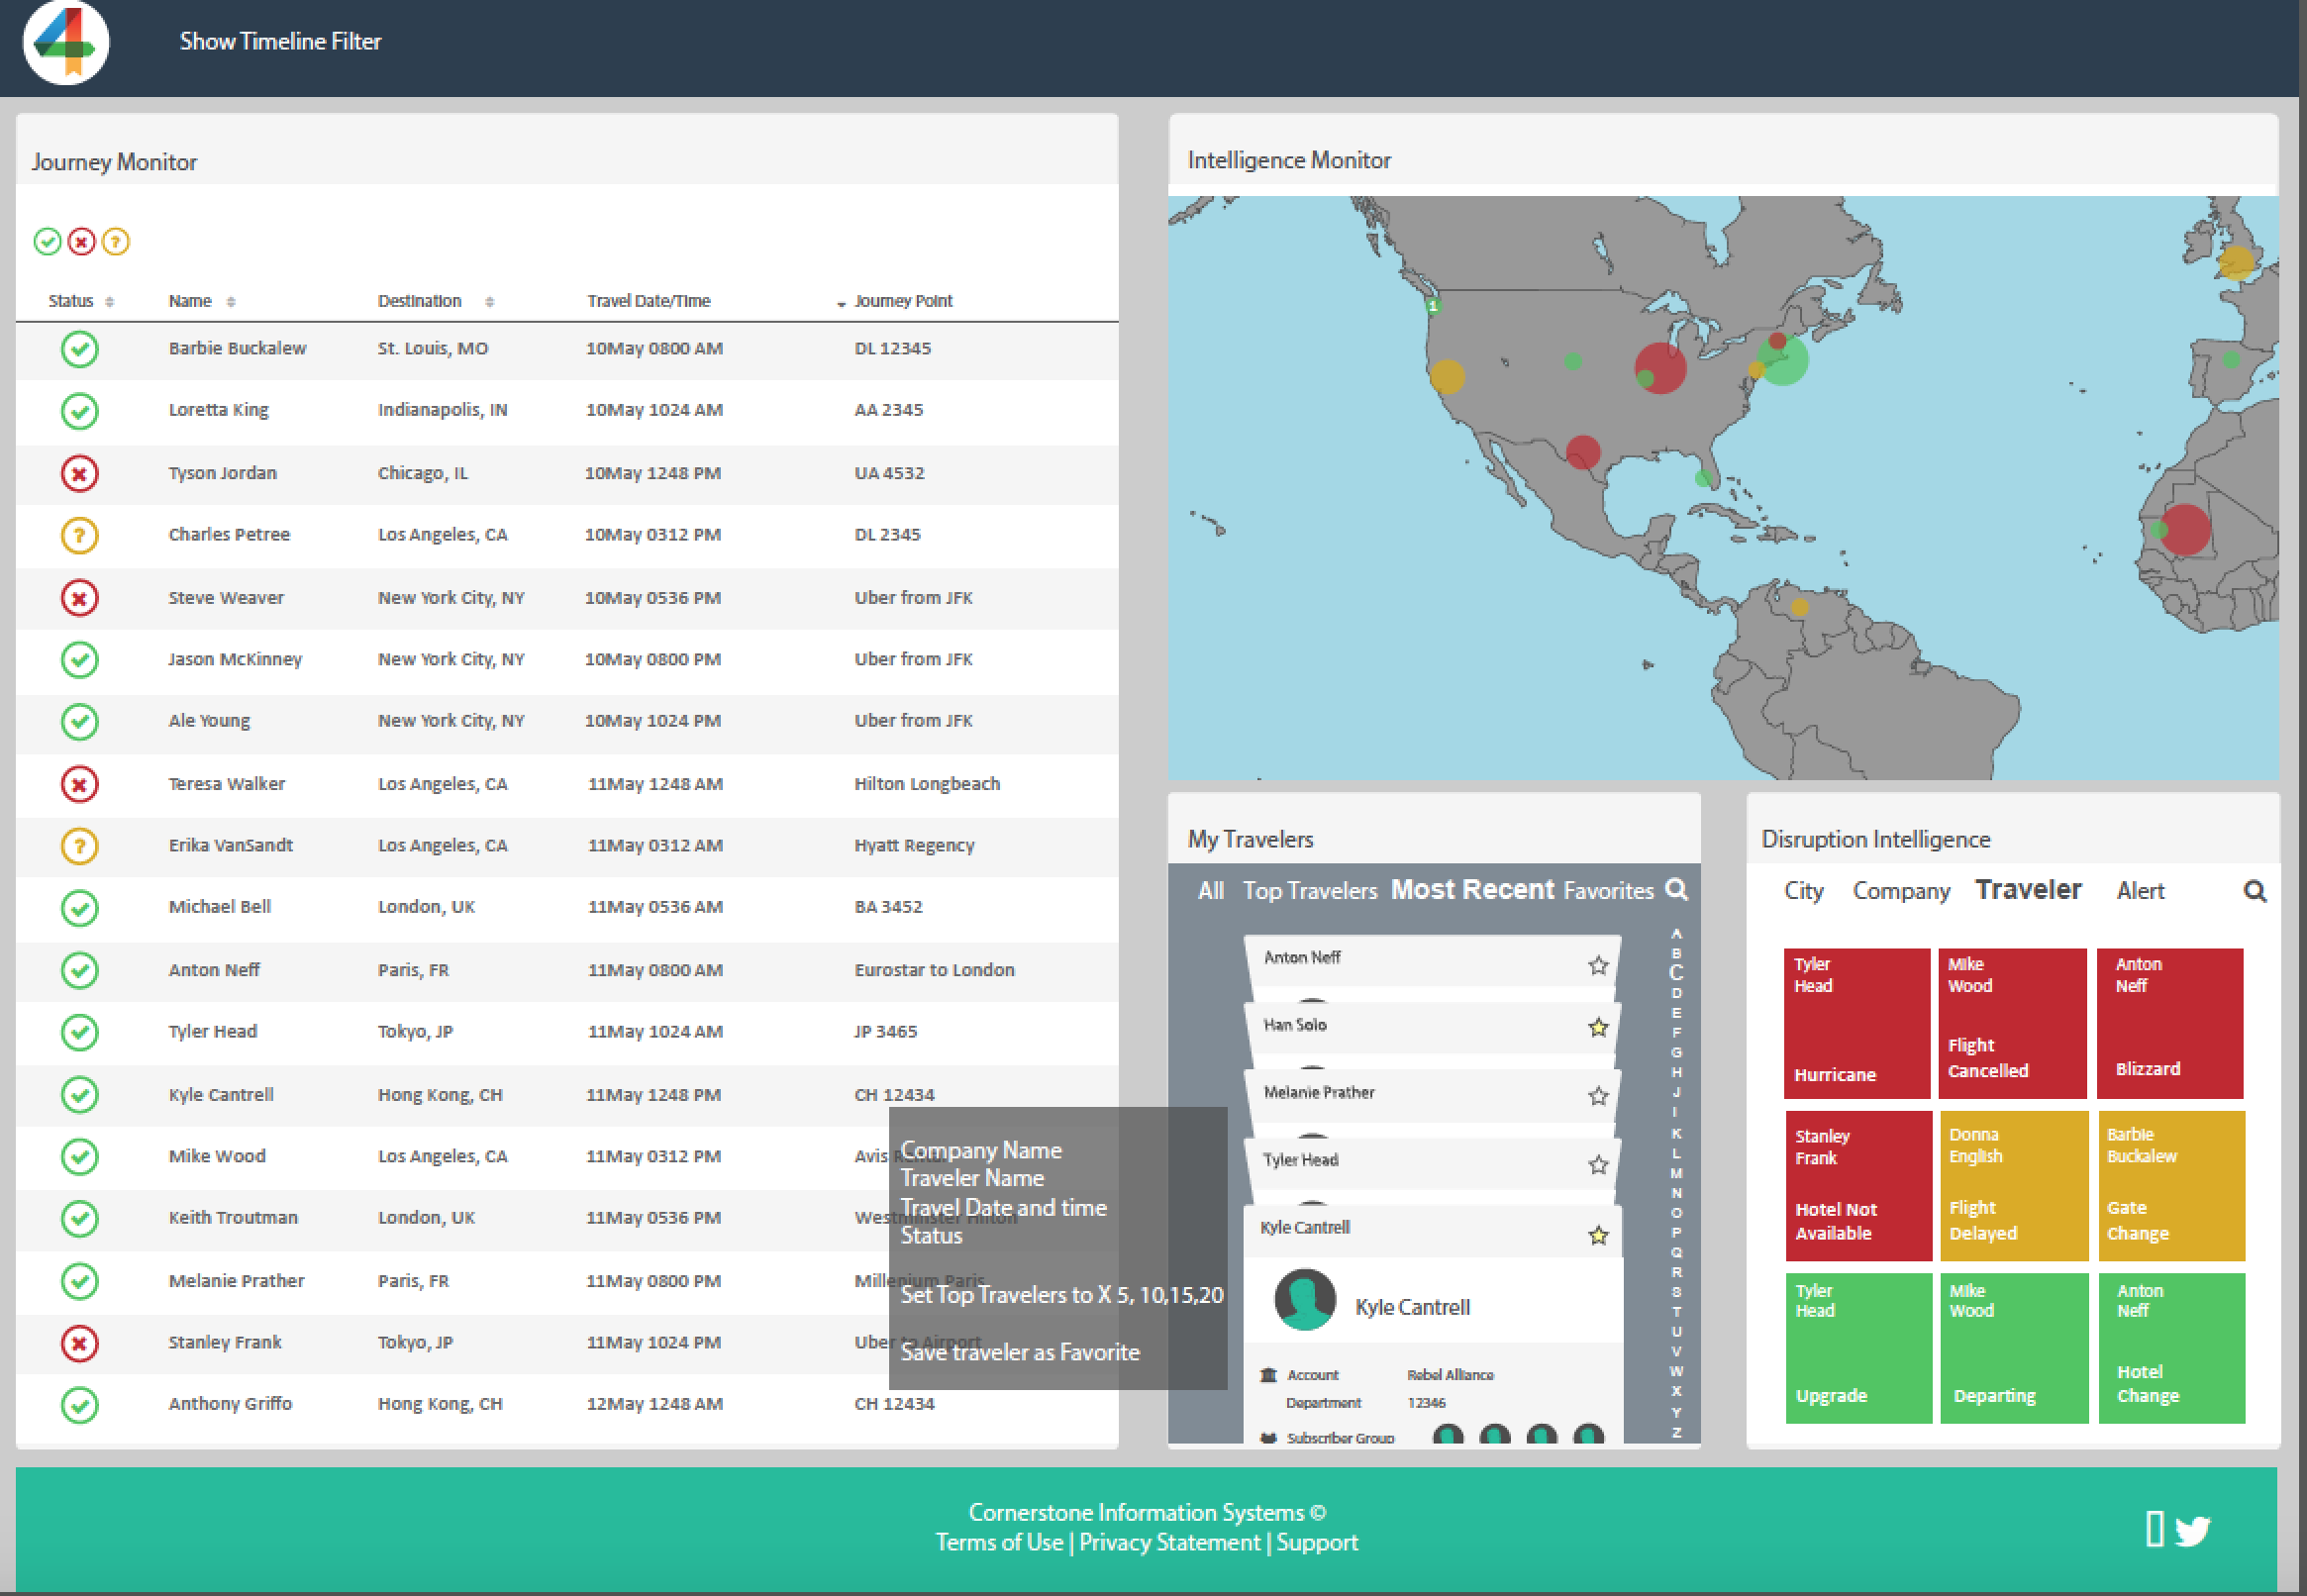2307x1596 pixels.
Task: Click Steve Weaver's red status icon
Action: 80,598
